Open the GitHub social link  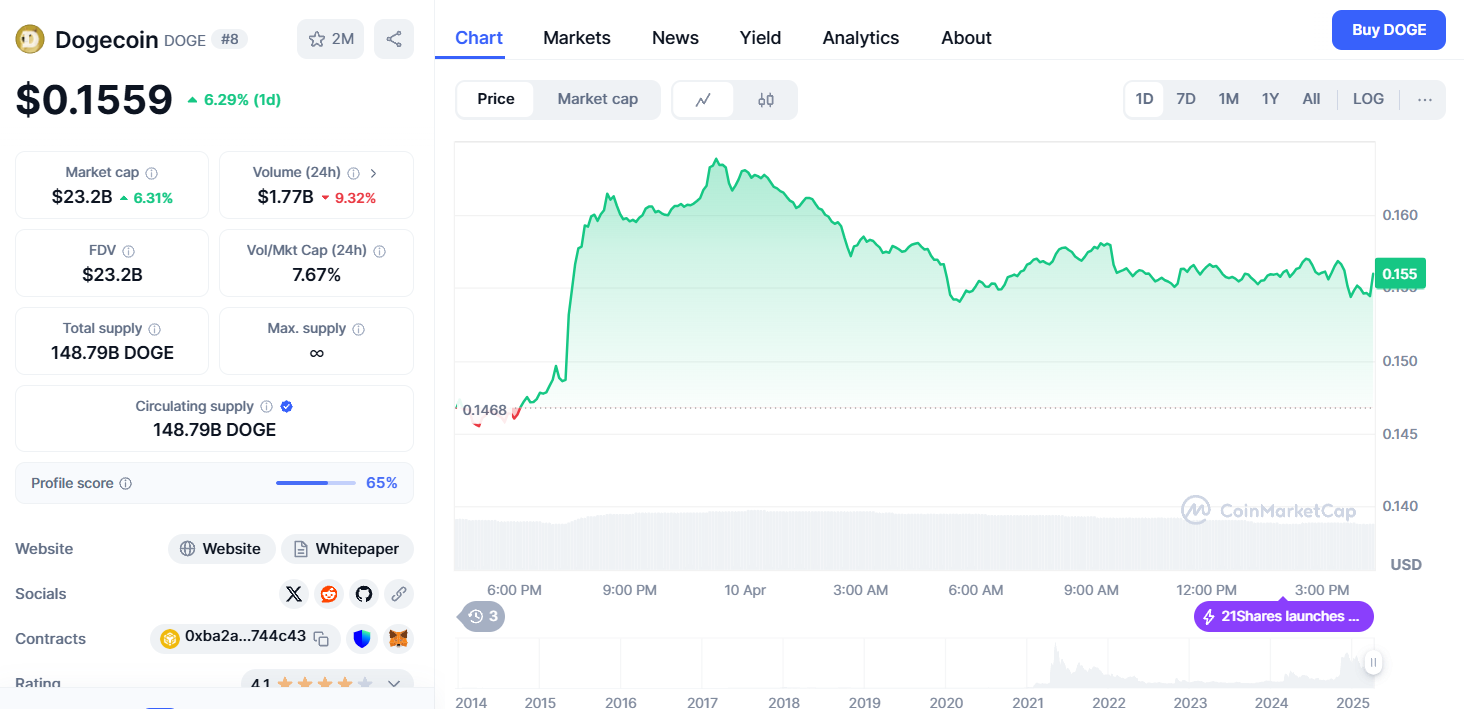[364, 594]
